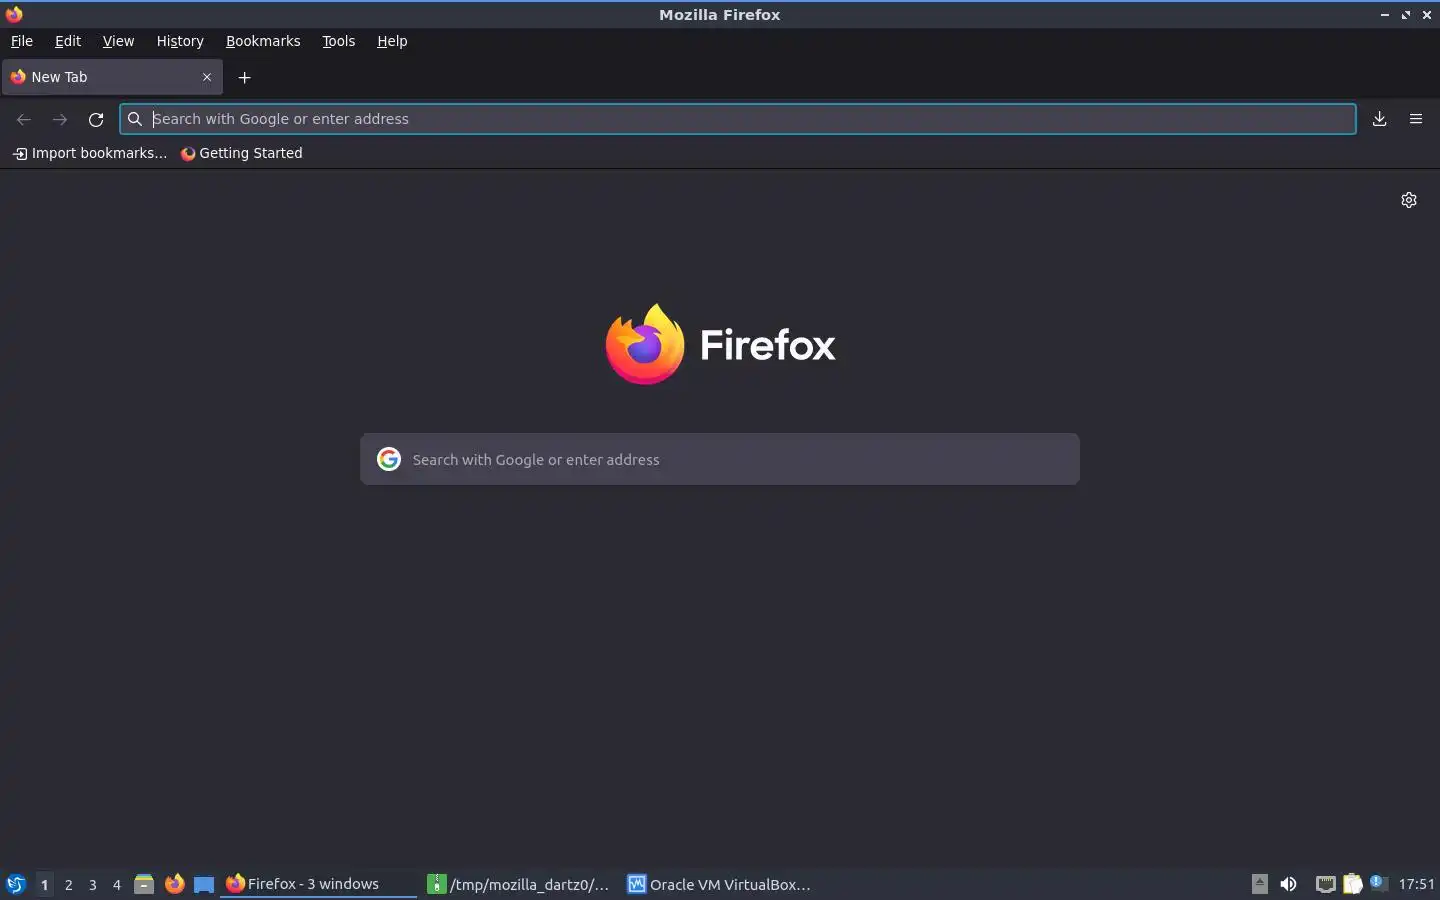Open the Tools menu
The width and height of the screenshot is (1440, 900).
[x=338, y=41]
